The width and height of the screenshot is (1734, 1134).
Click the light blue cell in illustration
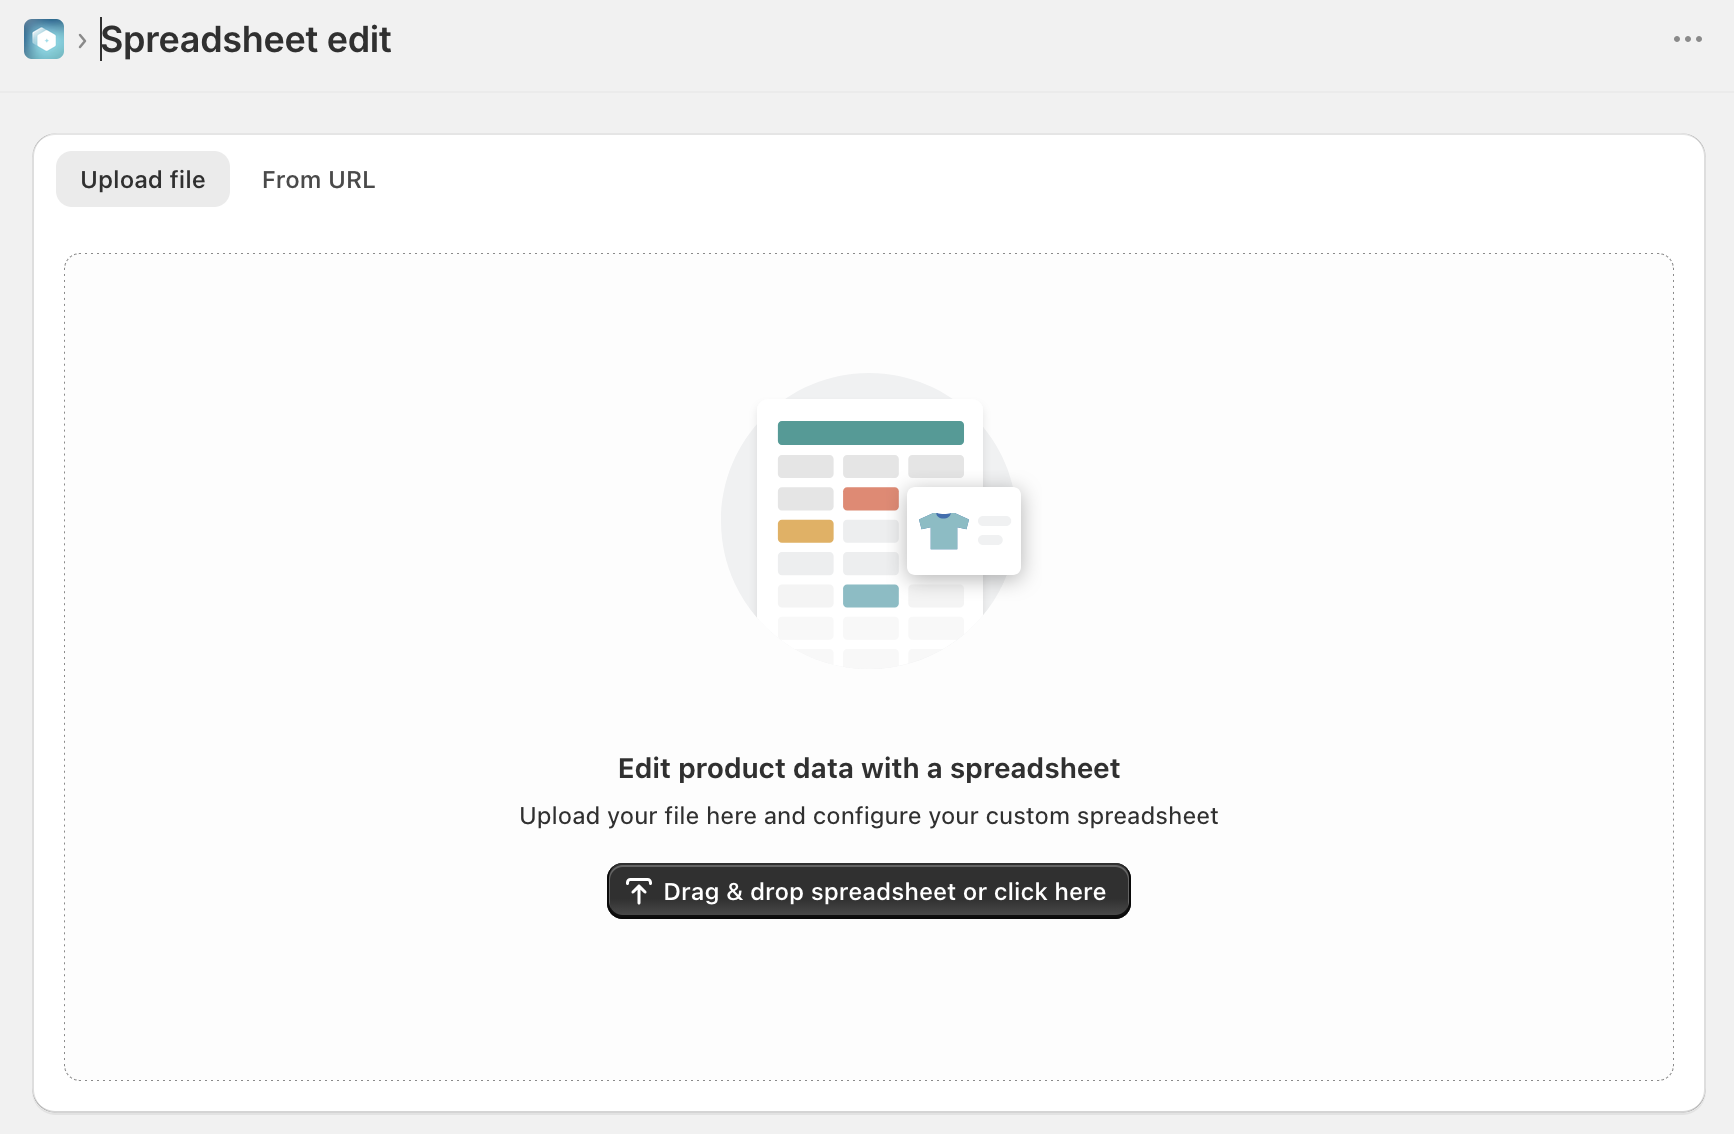point(871,596)
